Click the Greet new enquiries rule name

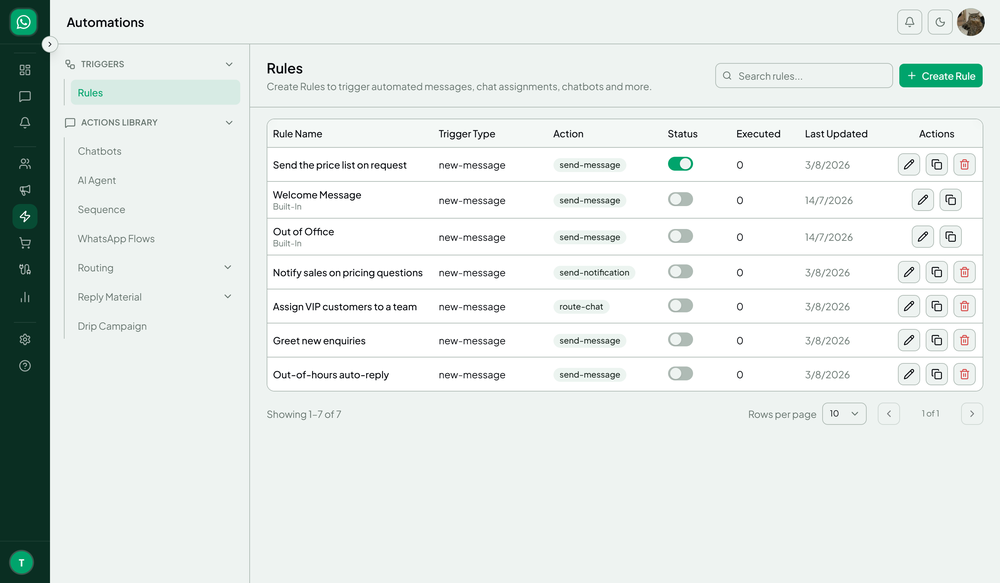coord(319,341)
